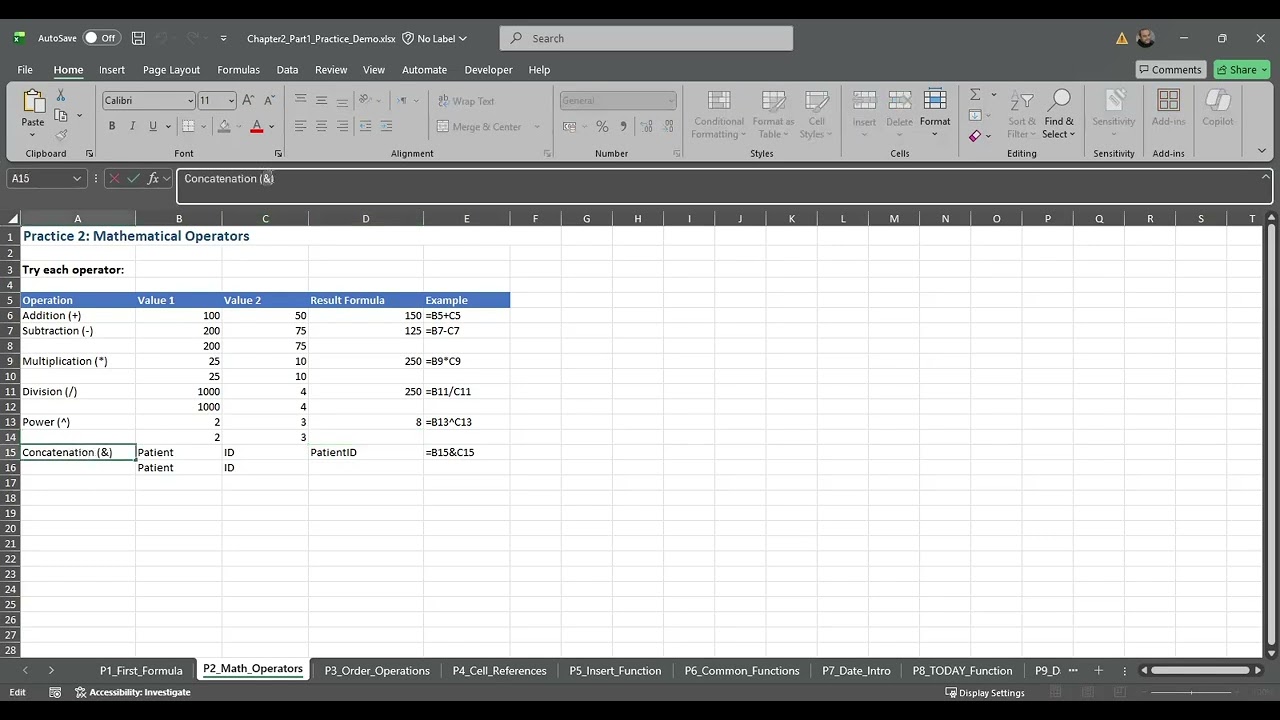1280x720 pixels.
Task: Click the Clear eraser icon
Action: tap(975, 136)
